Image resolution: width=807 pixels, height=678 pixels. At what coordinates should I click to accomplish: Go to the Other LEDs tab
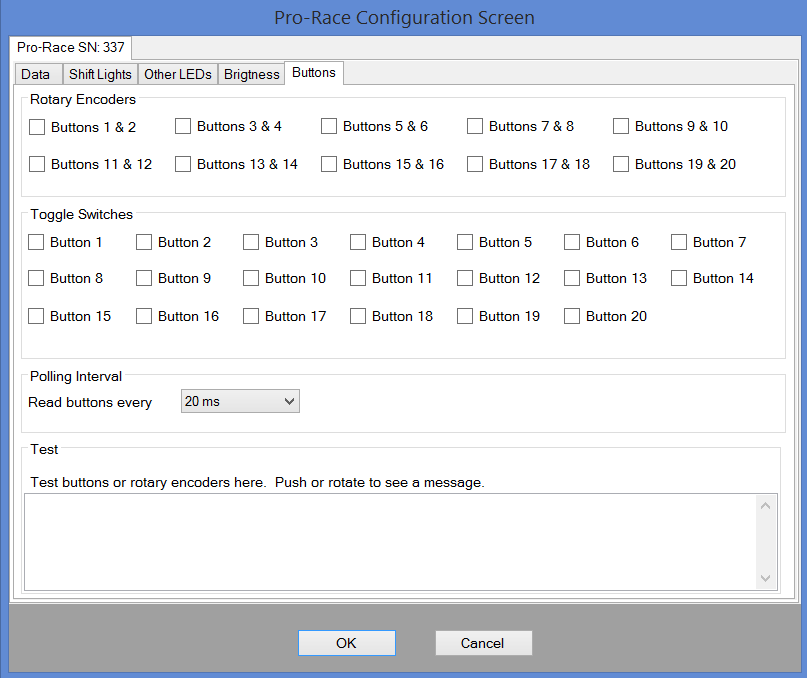point(177,74)
